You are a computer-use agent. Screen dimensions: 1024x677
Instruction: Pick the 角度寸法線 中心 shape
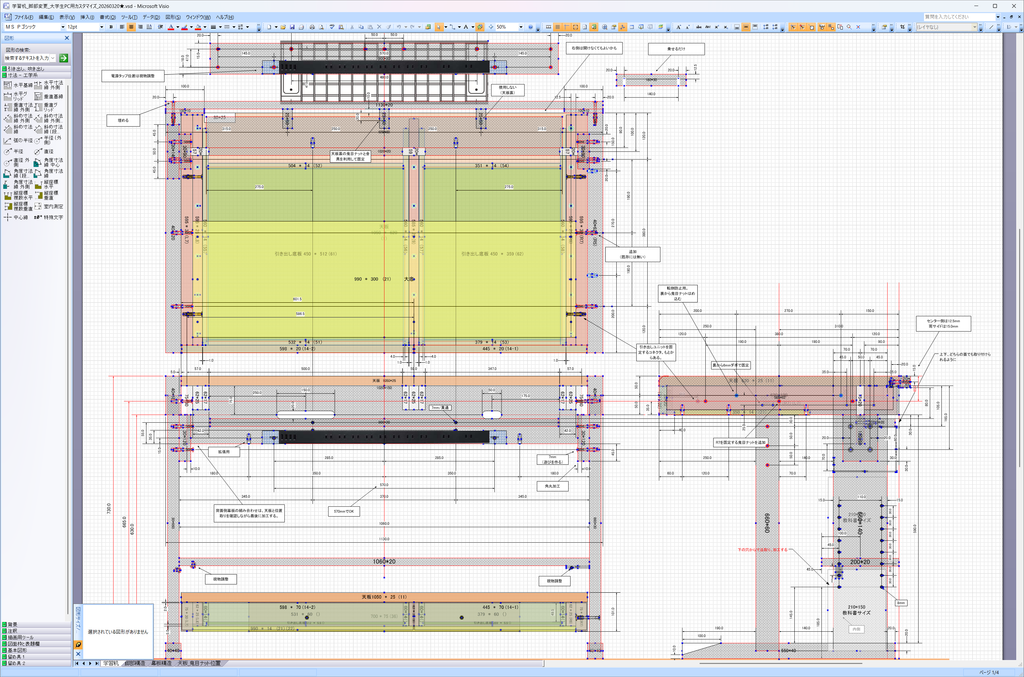tap(49, 163)
